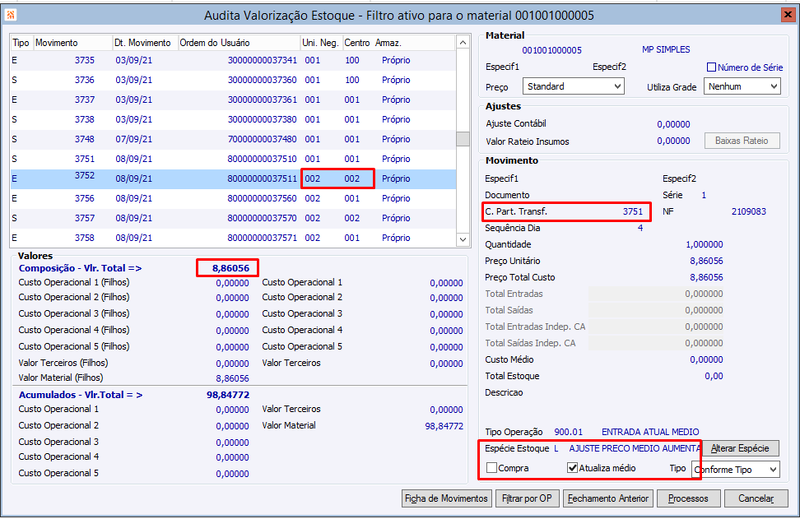Click the Tipo Operação code 900.01

pyautogui.click(x=568, y=432)
